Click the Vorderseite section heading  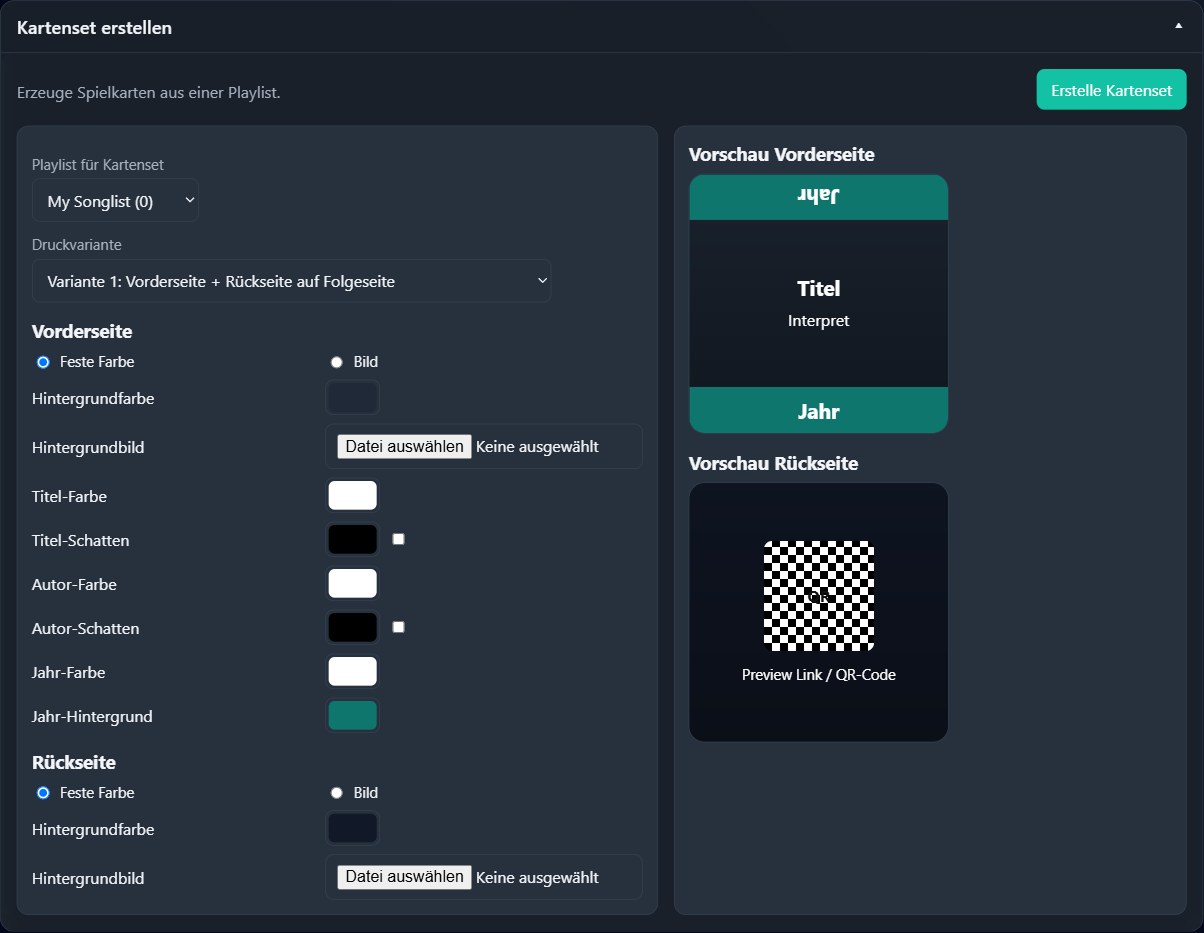pyautogui.click(x=83, y=331)
